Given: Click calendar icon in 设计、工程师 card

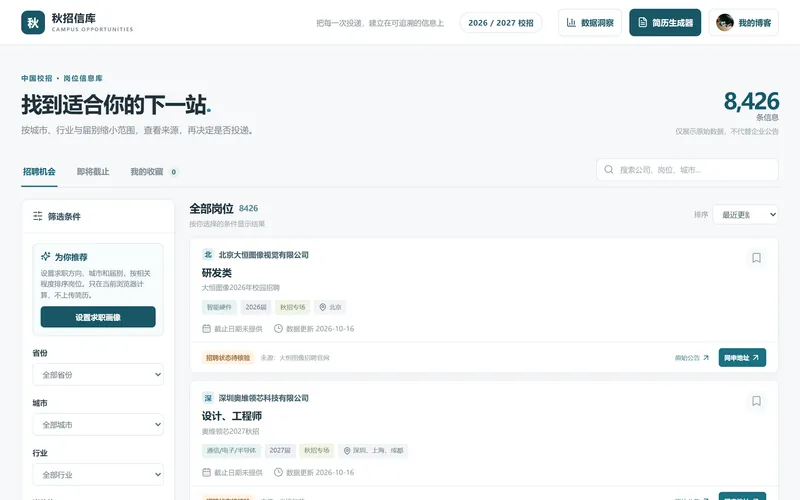Looking at the screenshot, I should [206, 472].
